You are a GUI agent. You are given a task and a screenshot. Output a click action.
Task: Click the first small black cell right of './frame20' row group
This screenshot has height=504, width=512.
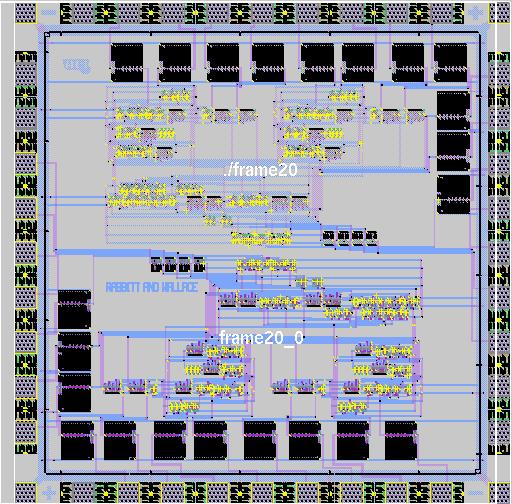click(x=328, y=238)
